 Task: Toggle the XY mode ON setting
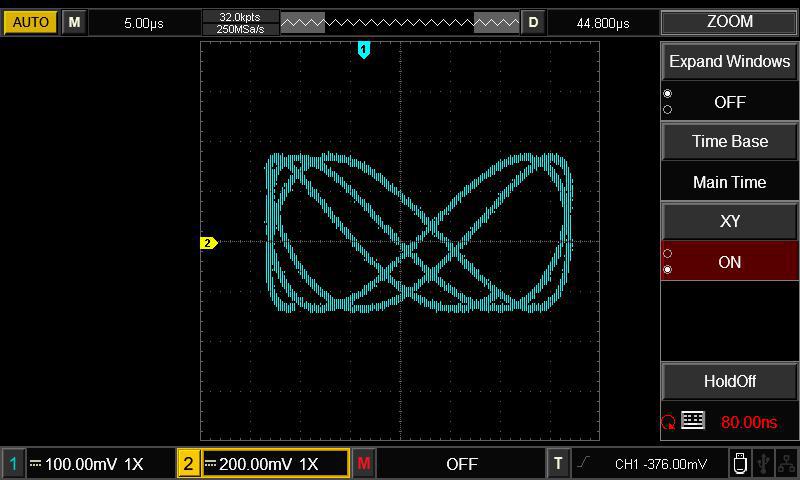[729, 262]
